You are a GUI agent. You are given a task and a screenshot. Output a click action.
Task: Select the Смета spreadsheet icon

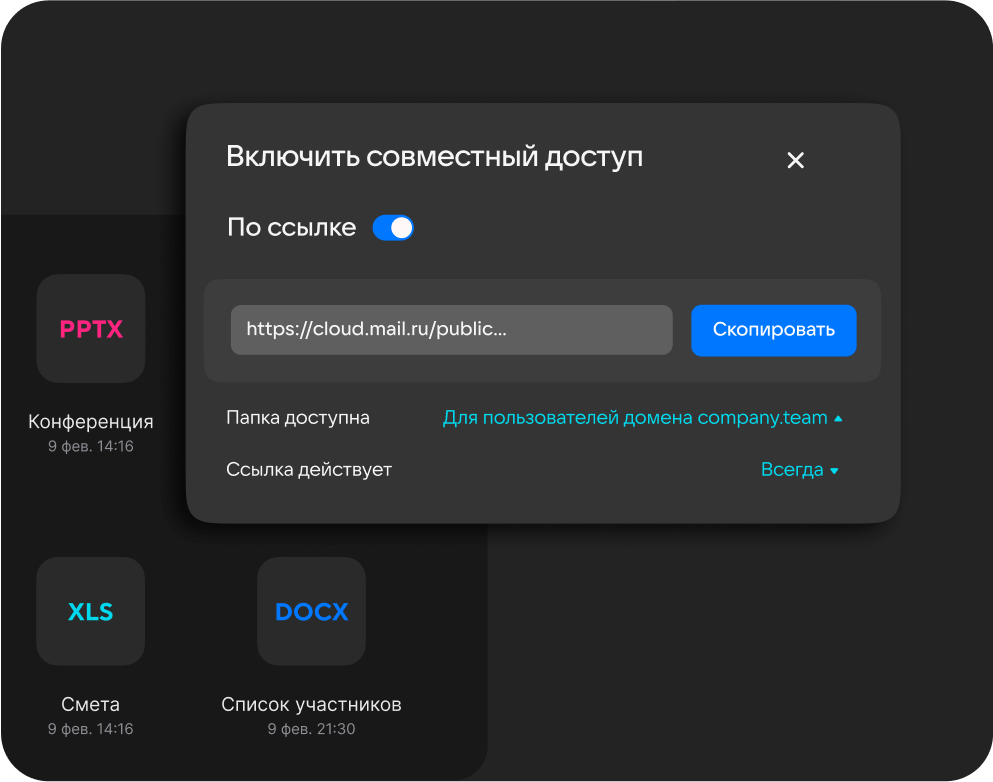click(90, 611)
